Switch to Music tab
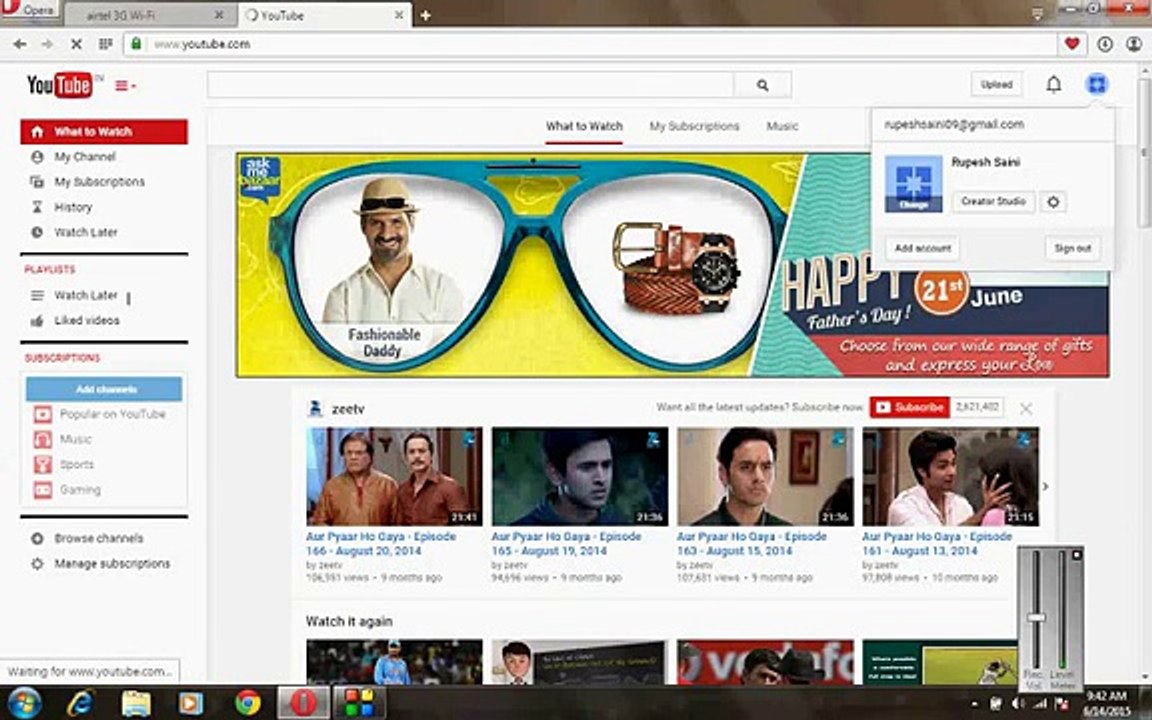This screenshot has height=720, width=1152. [x=782, y=126]
